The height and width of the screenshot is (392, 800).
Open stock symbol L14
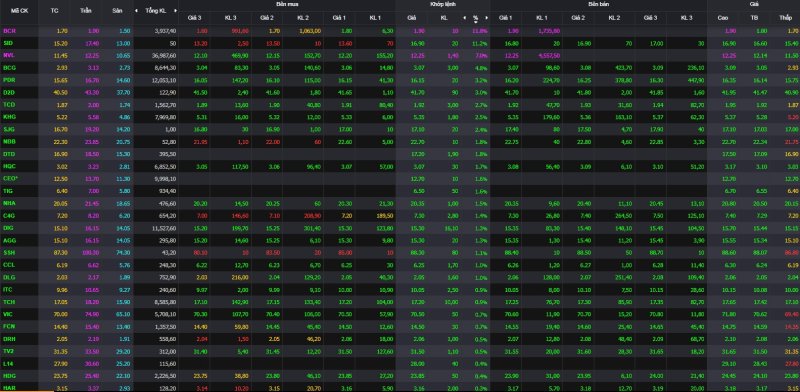pos(8,364)
